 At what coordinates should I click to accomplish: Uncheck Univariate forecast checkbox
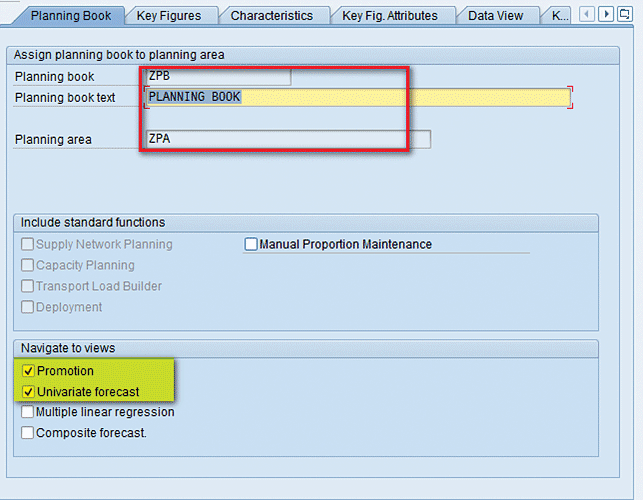pyautogui.click(x=28, y=392)
